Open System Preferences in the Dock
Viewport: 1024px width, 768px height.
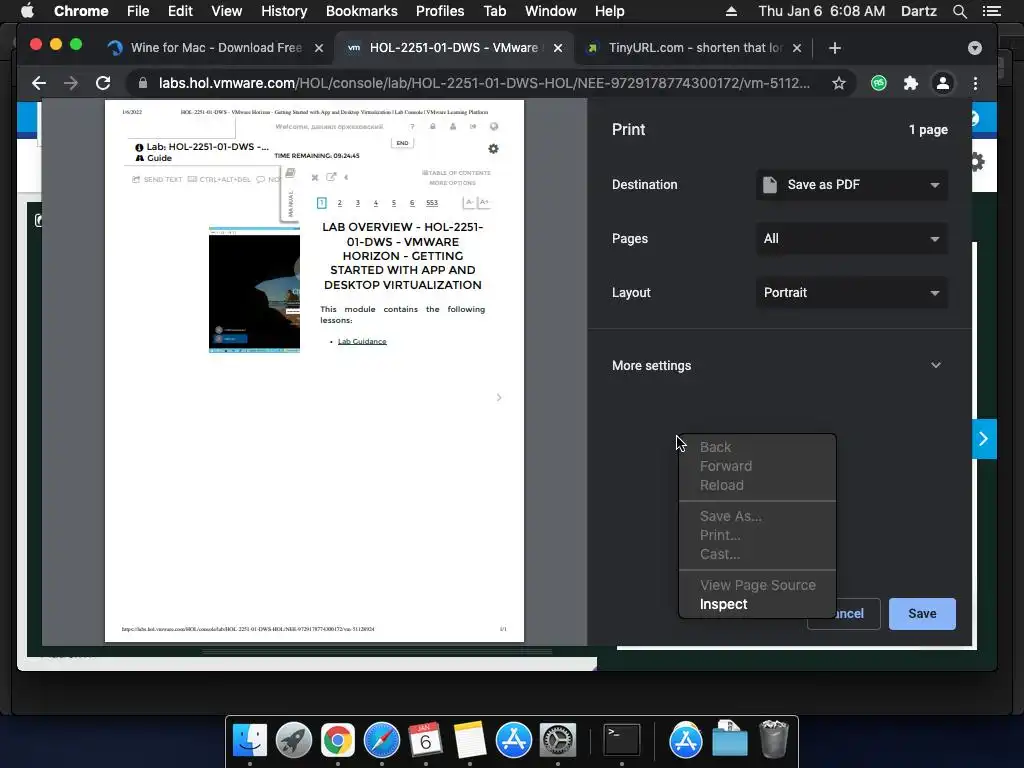pyautogui.click(x=558, y=741)
